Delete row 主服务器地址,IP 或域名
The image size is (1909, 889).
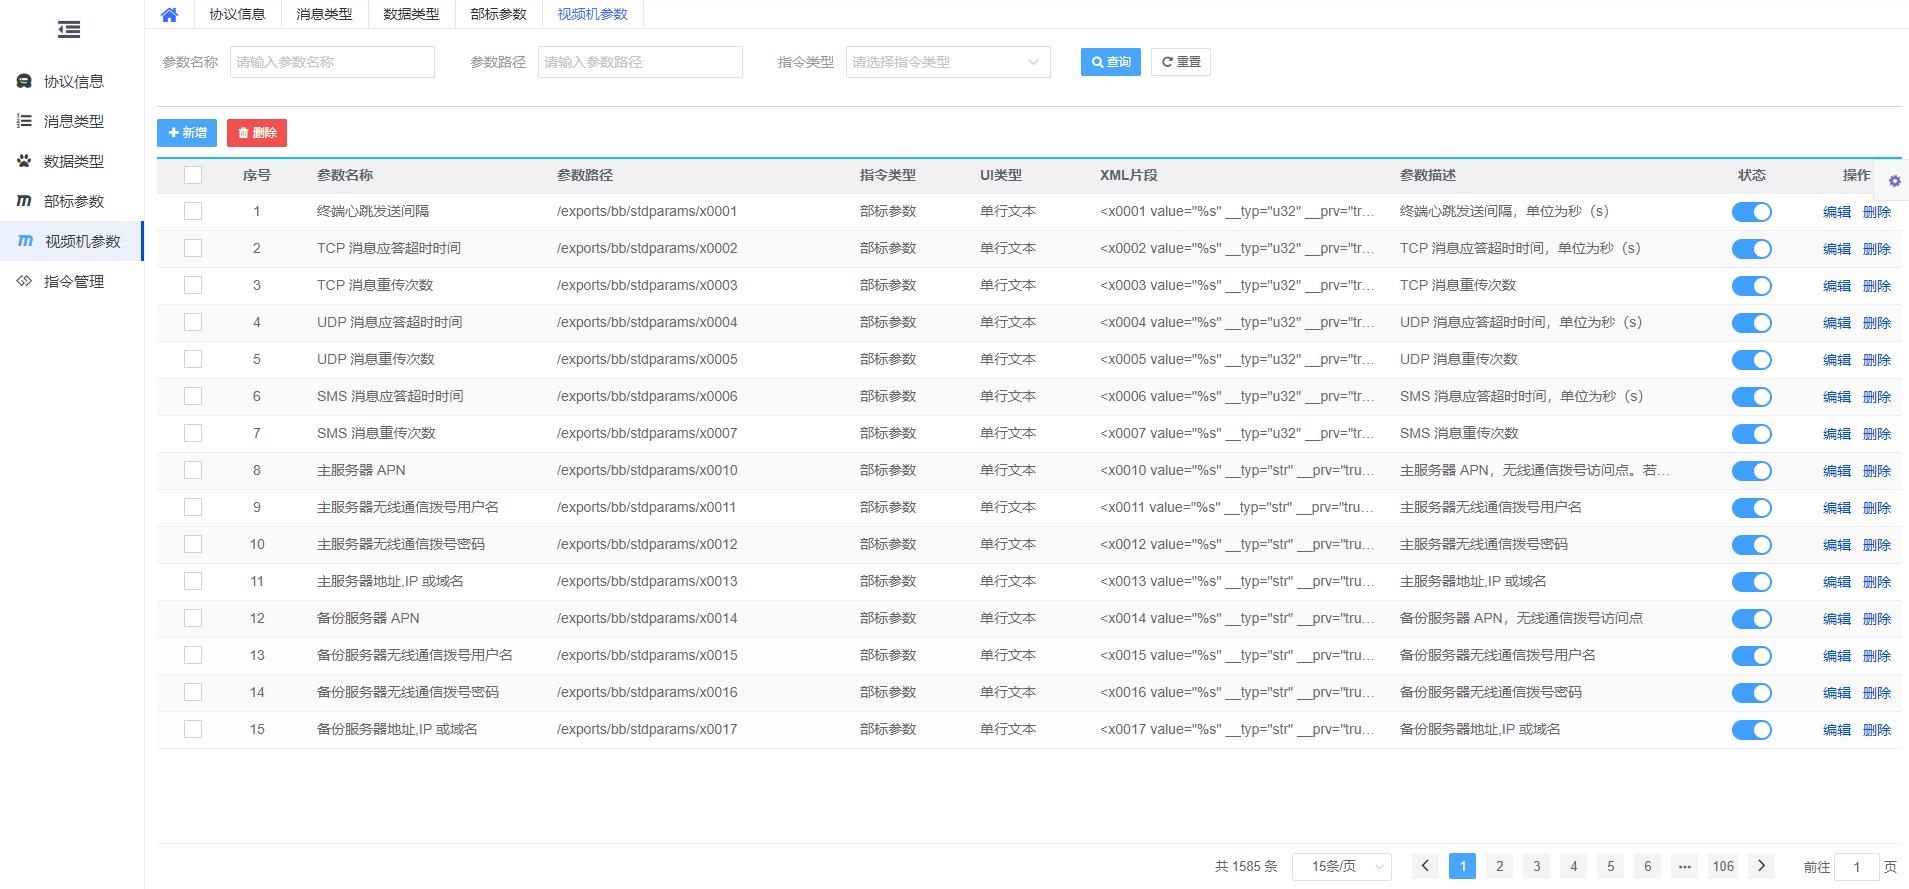(1877, 582)
